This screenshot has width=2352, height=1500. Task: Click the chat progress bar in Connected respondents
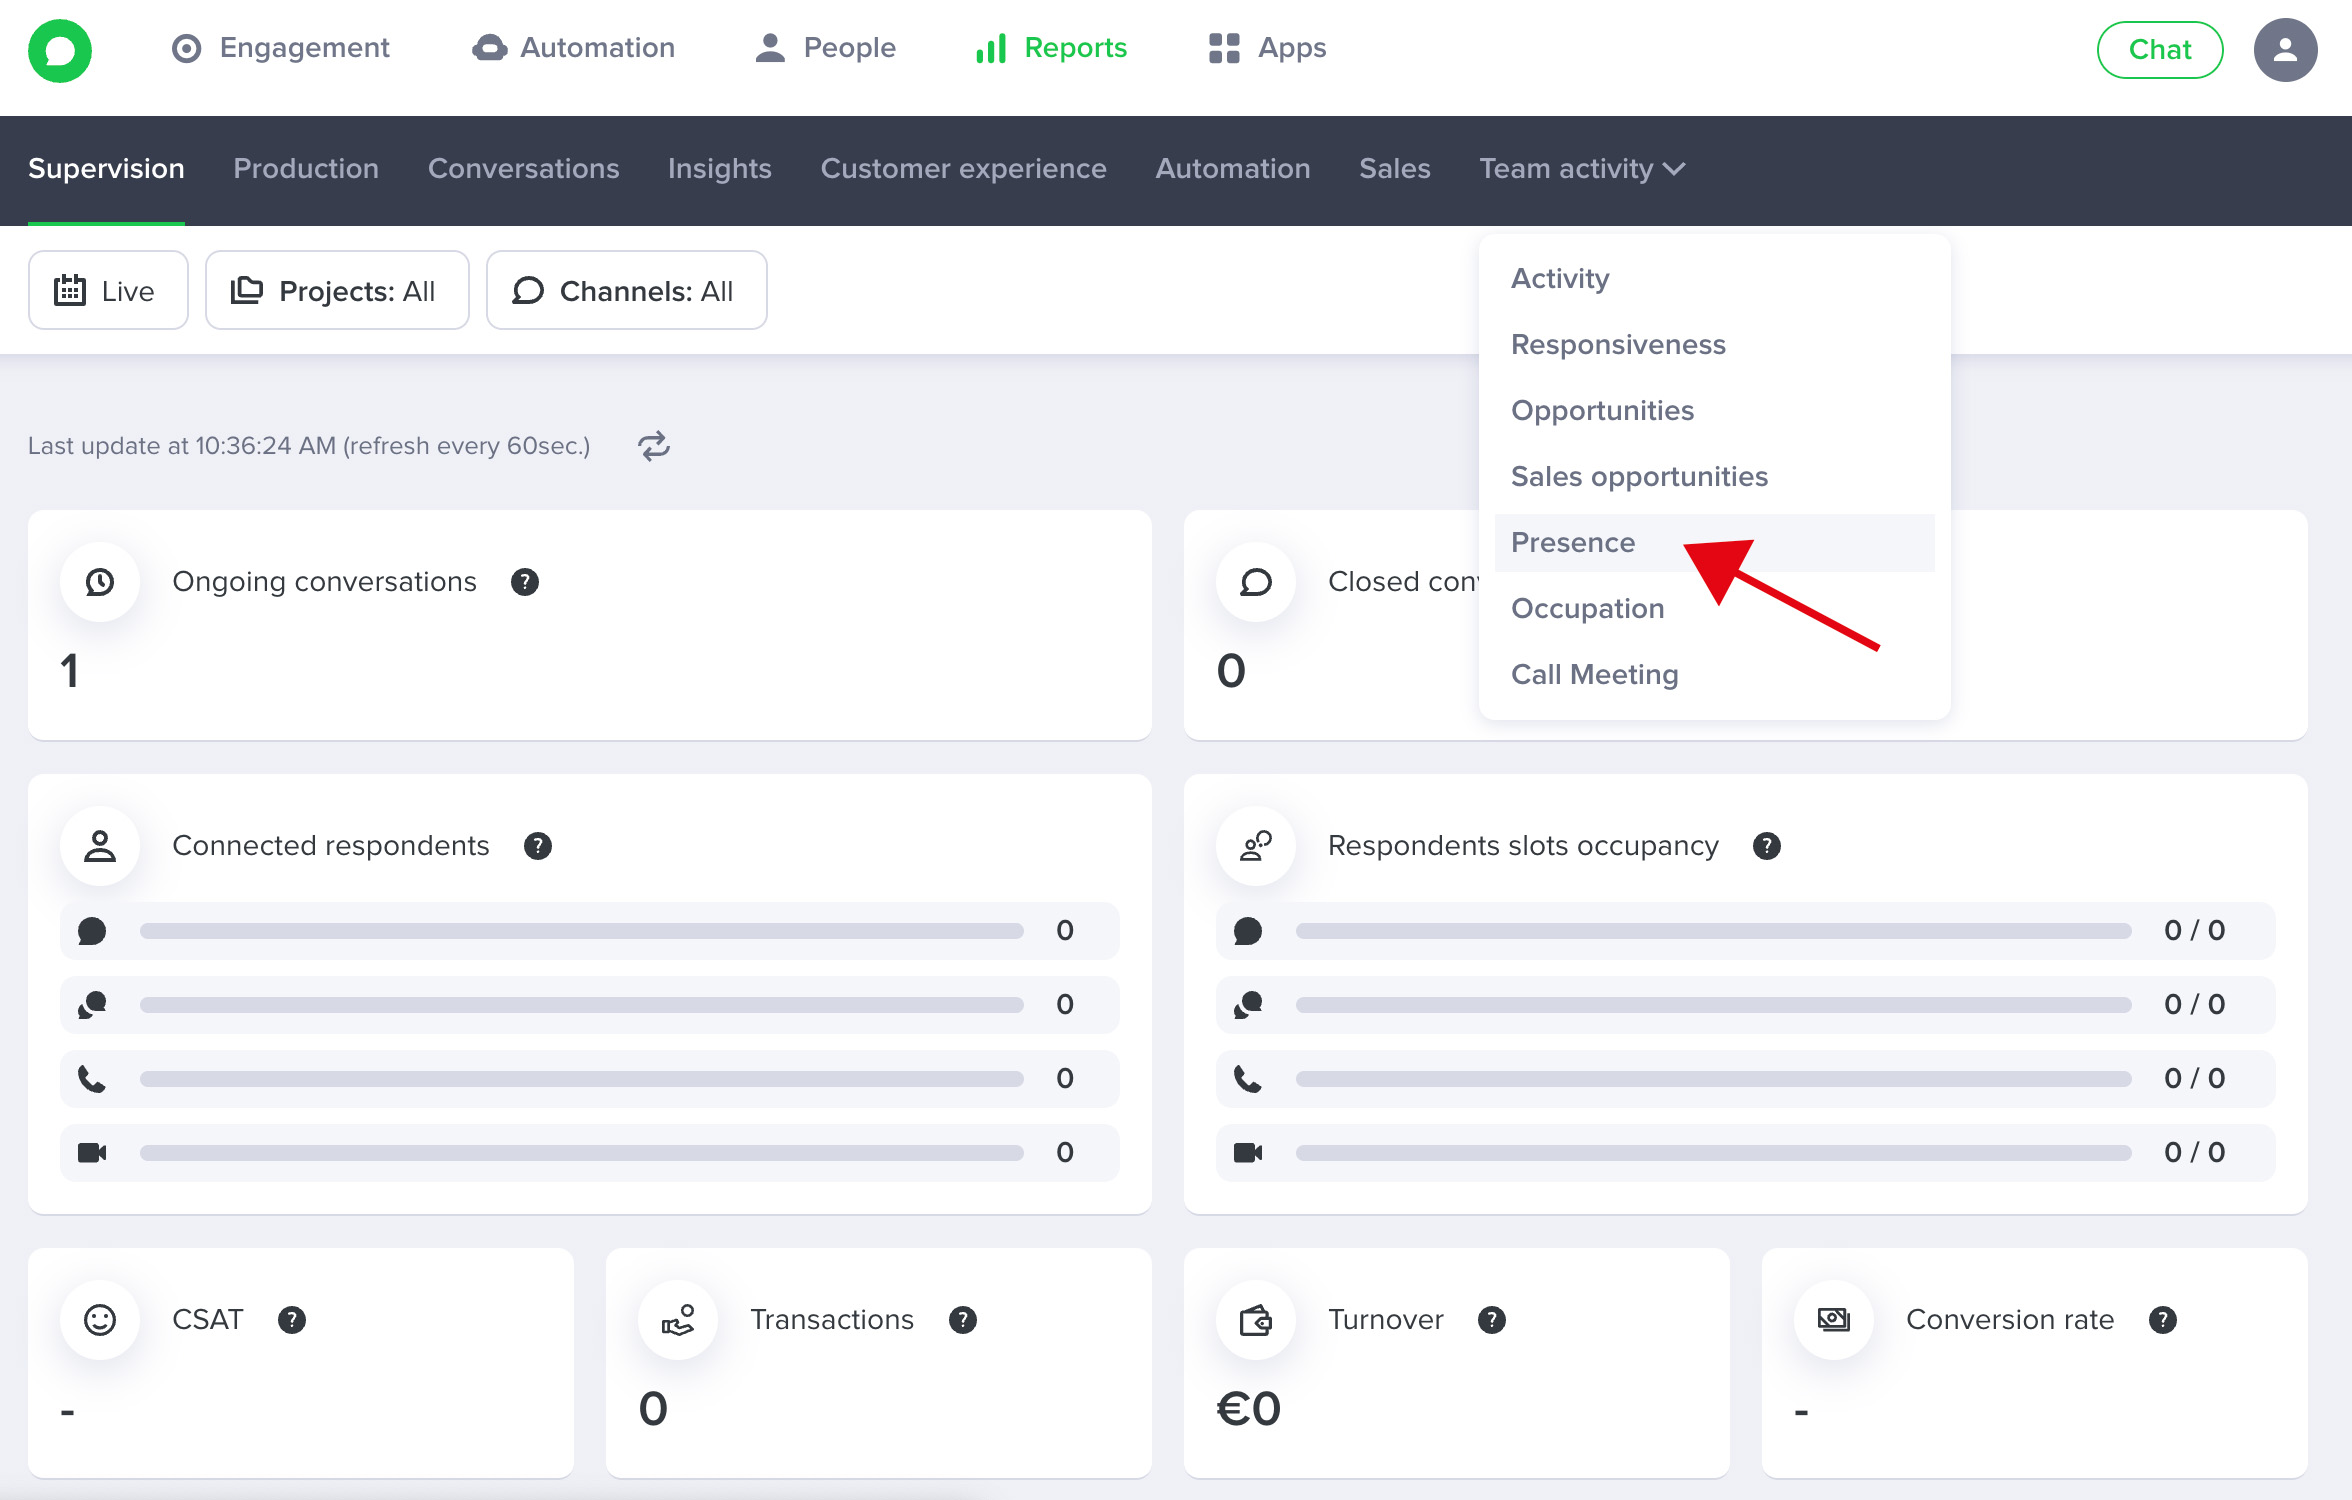[x=582, y=931]
